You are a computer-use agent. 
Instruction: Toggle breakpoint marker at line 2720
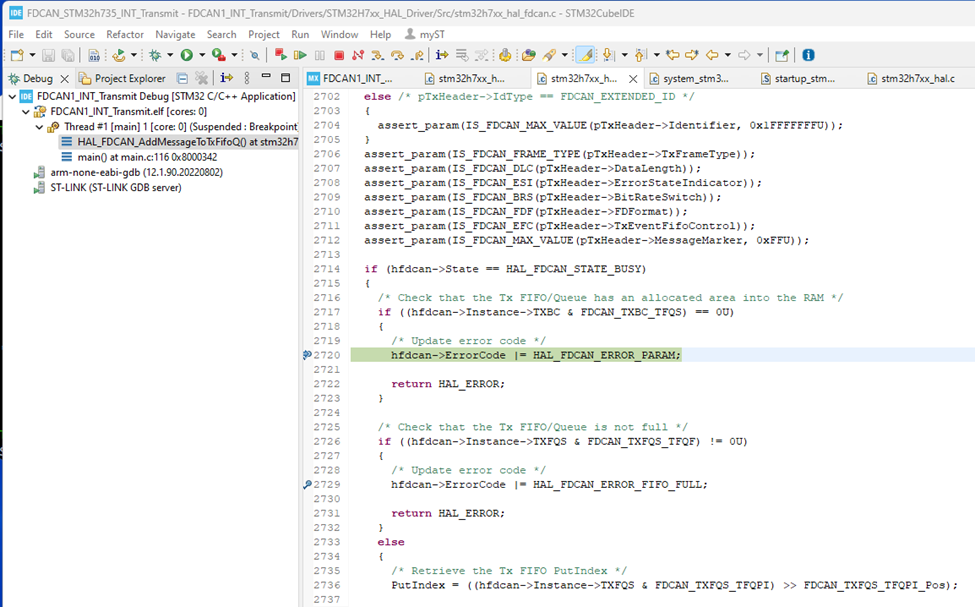click(x=307, y=355)
